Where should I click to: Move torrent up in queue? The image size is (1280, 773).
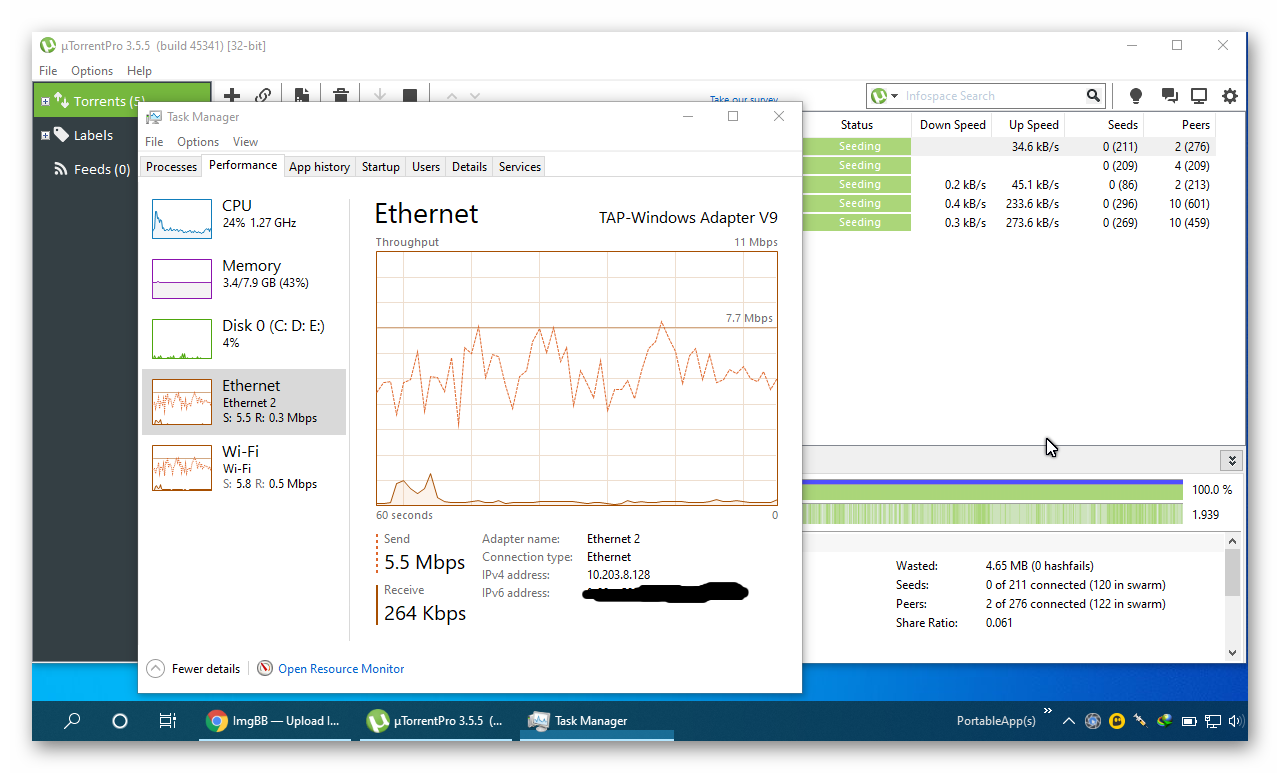click(x=451, y=96)
